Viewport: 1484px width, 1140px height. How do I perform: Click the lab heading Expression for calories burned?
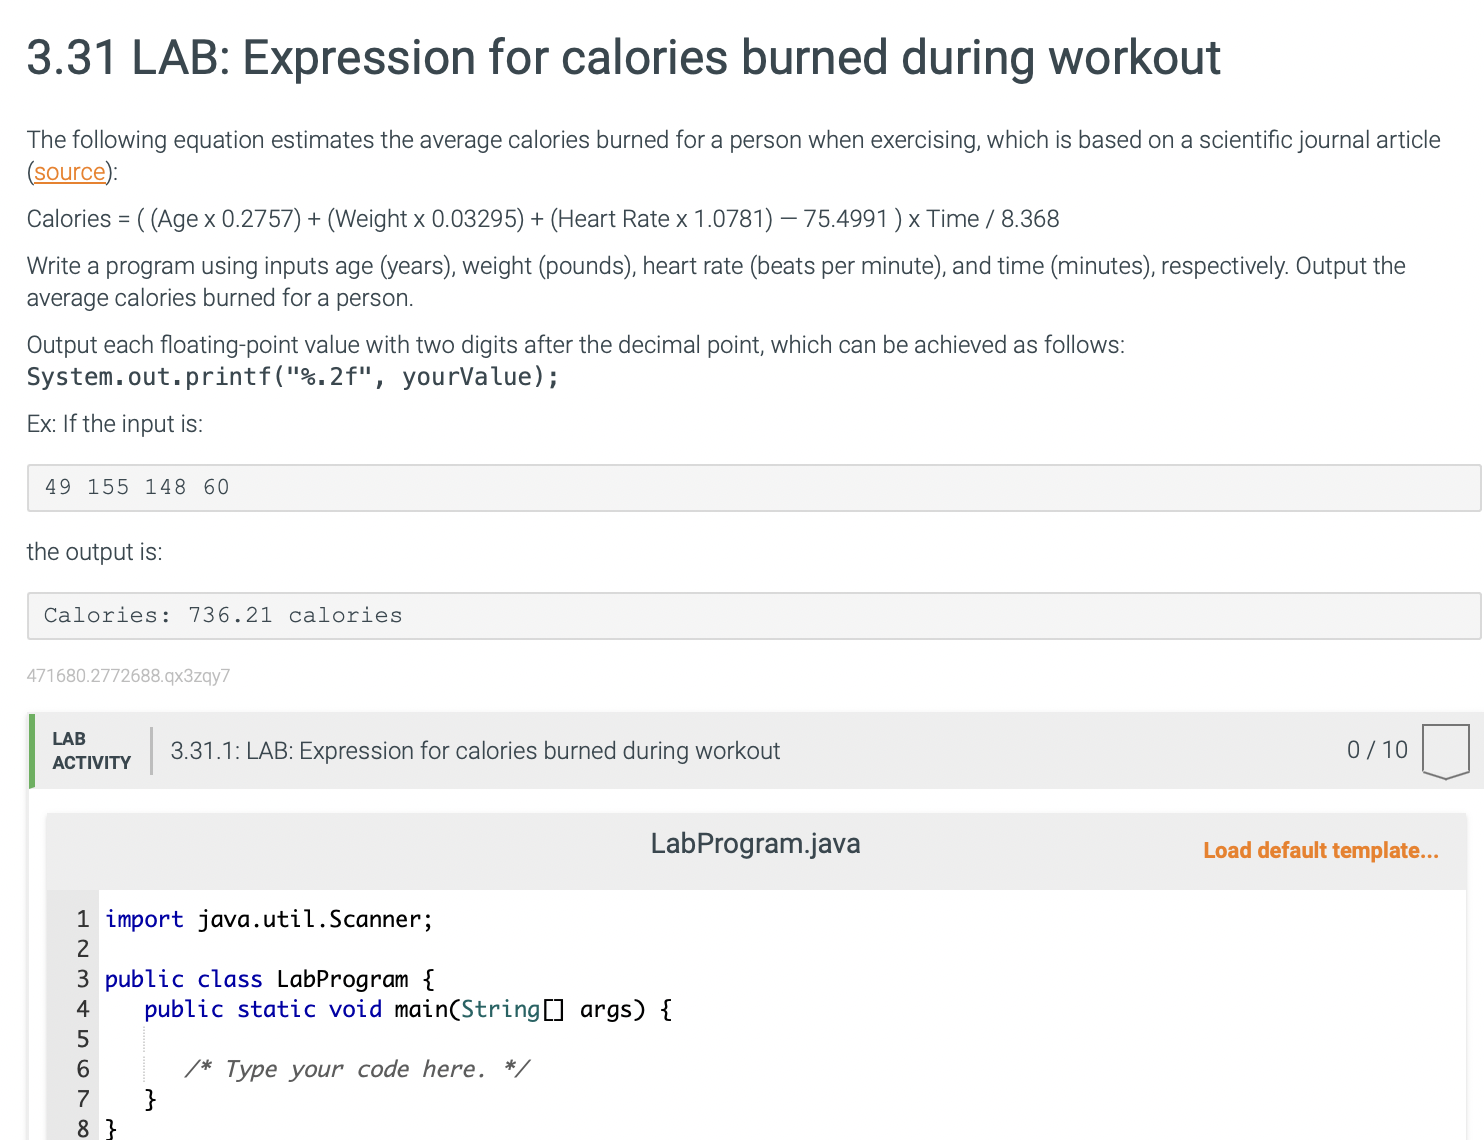622,58
